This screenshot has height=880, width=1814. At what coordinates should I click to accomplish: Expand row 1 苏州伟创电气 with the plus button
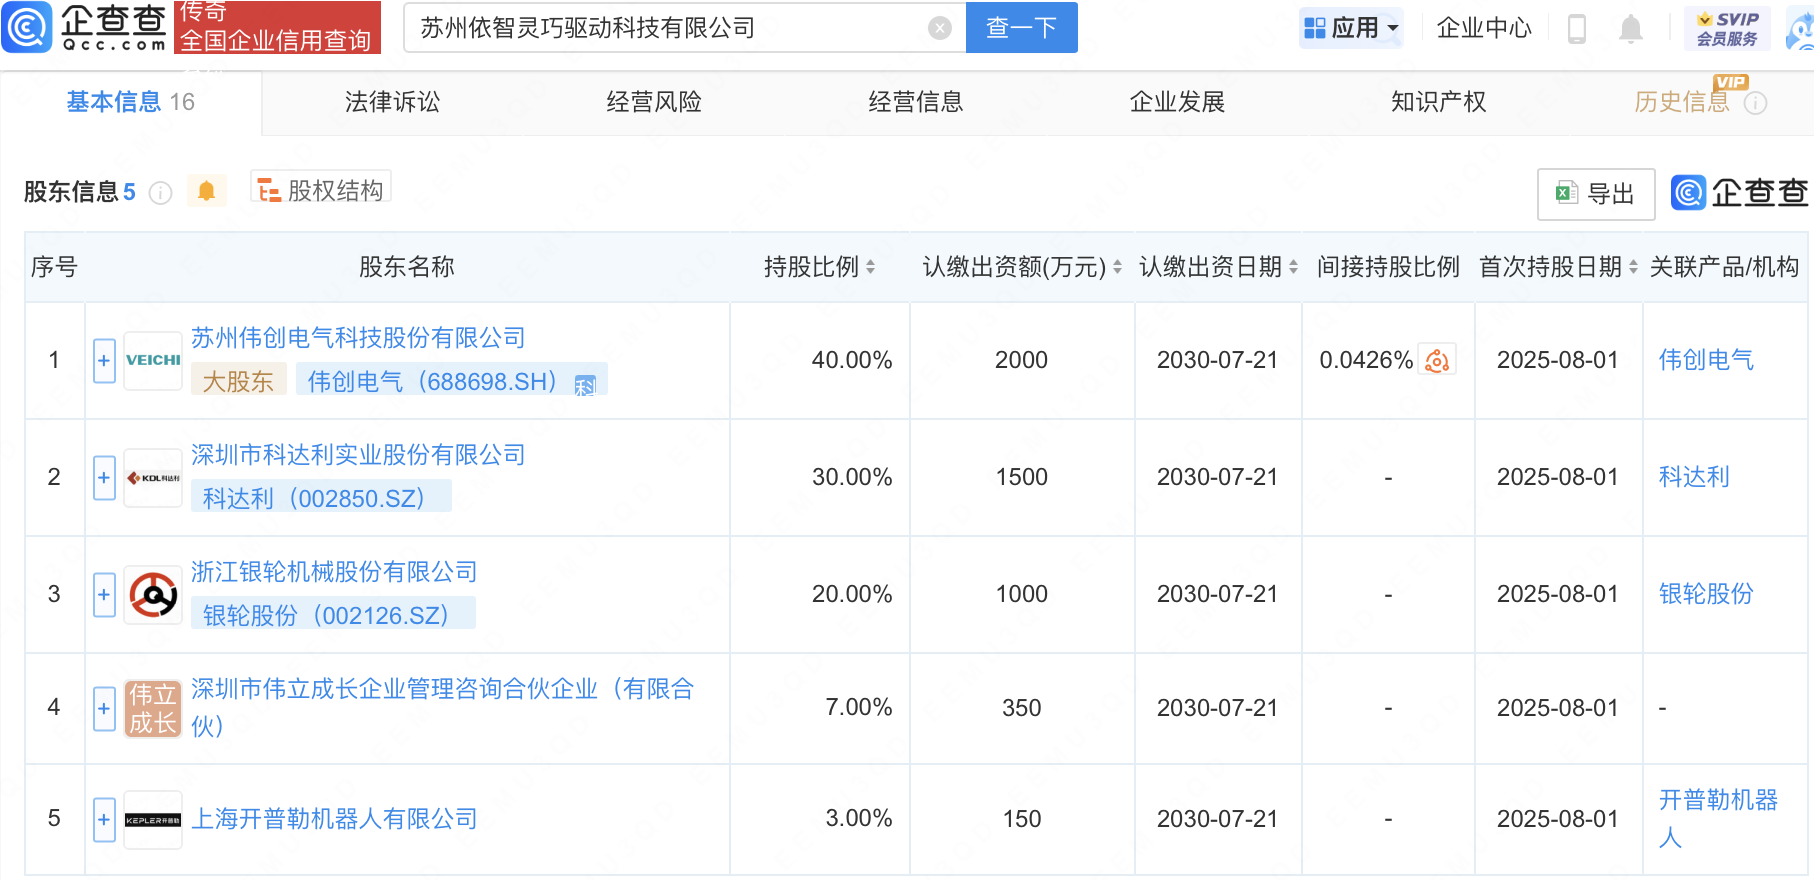click(104, 361)
